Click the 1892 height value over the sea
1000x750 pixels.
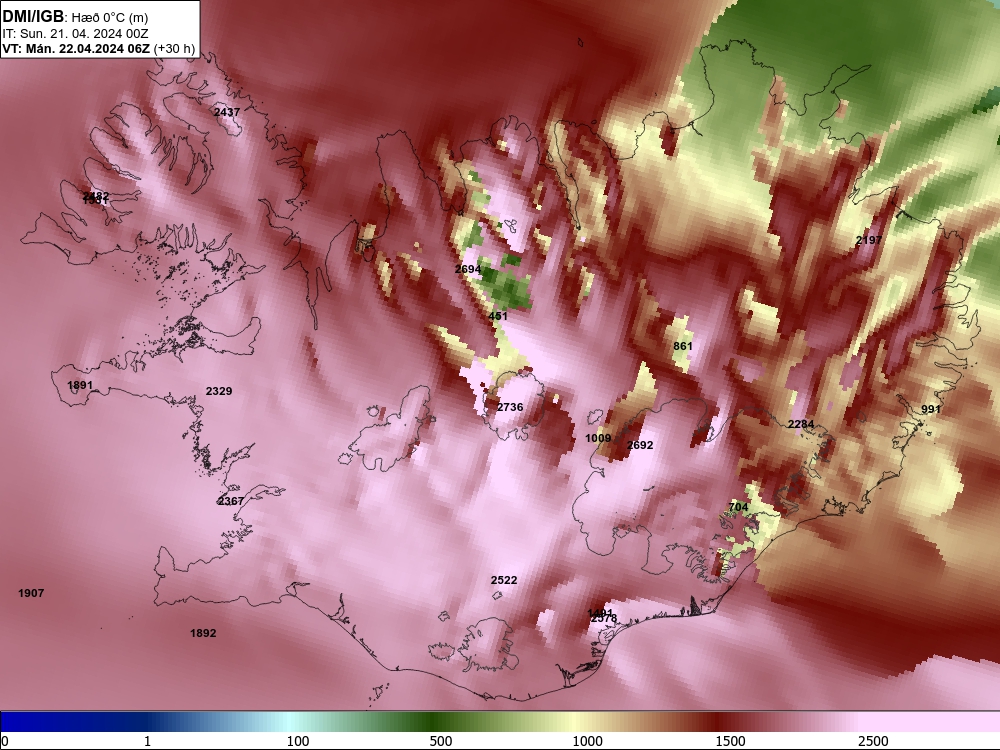tap(203, 633)
